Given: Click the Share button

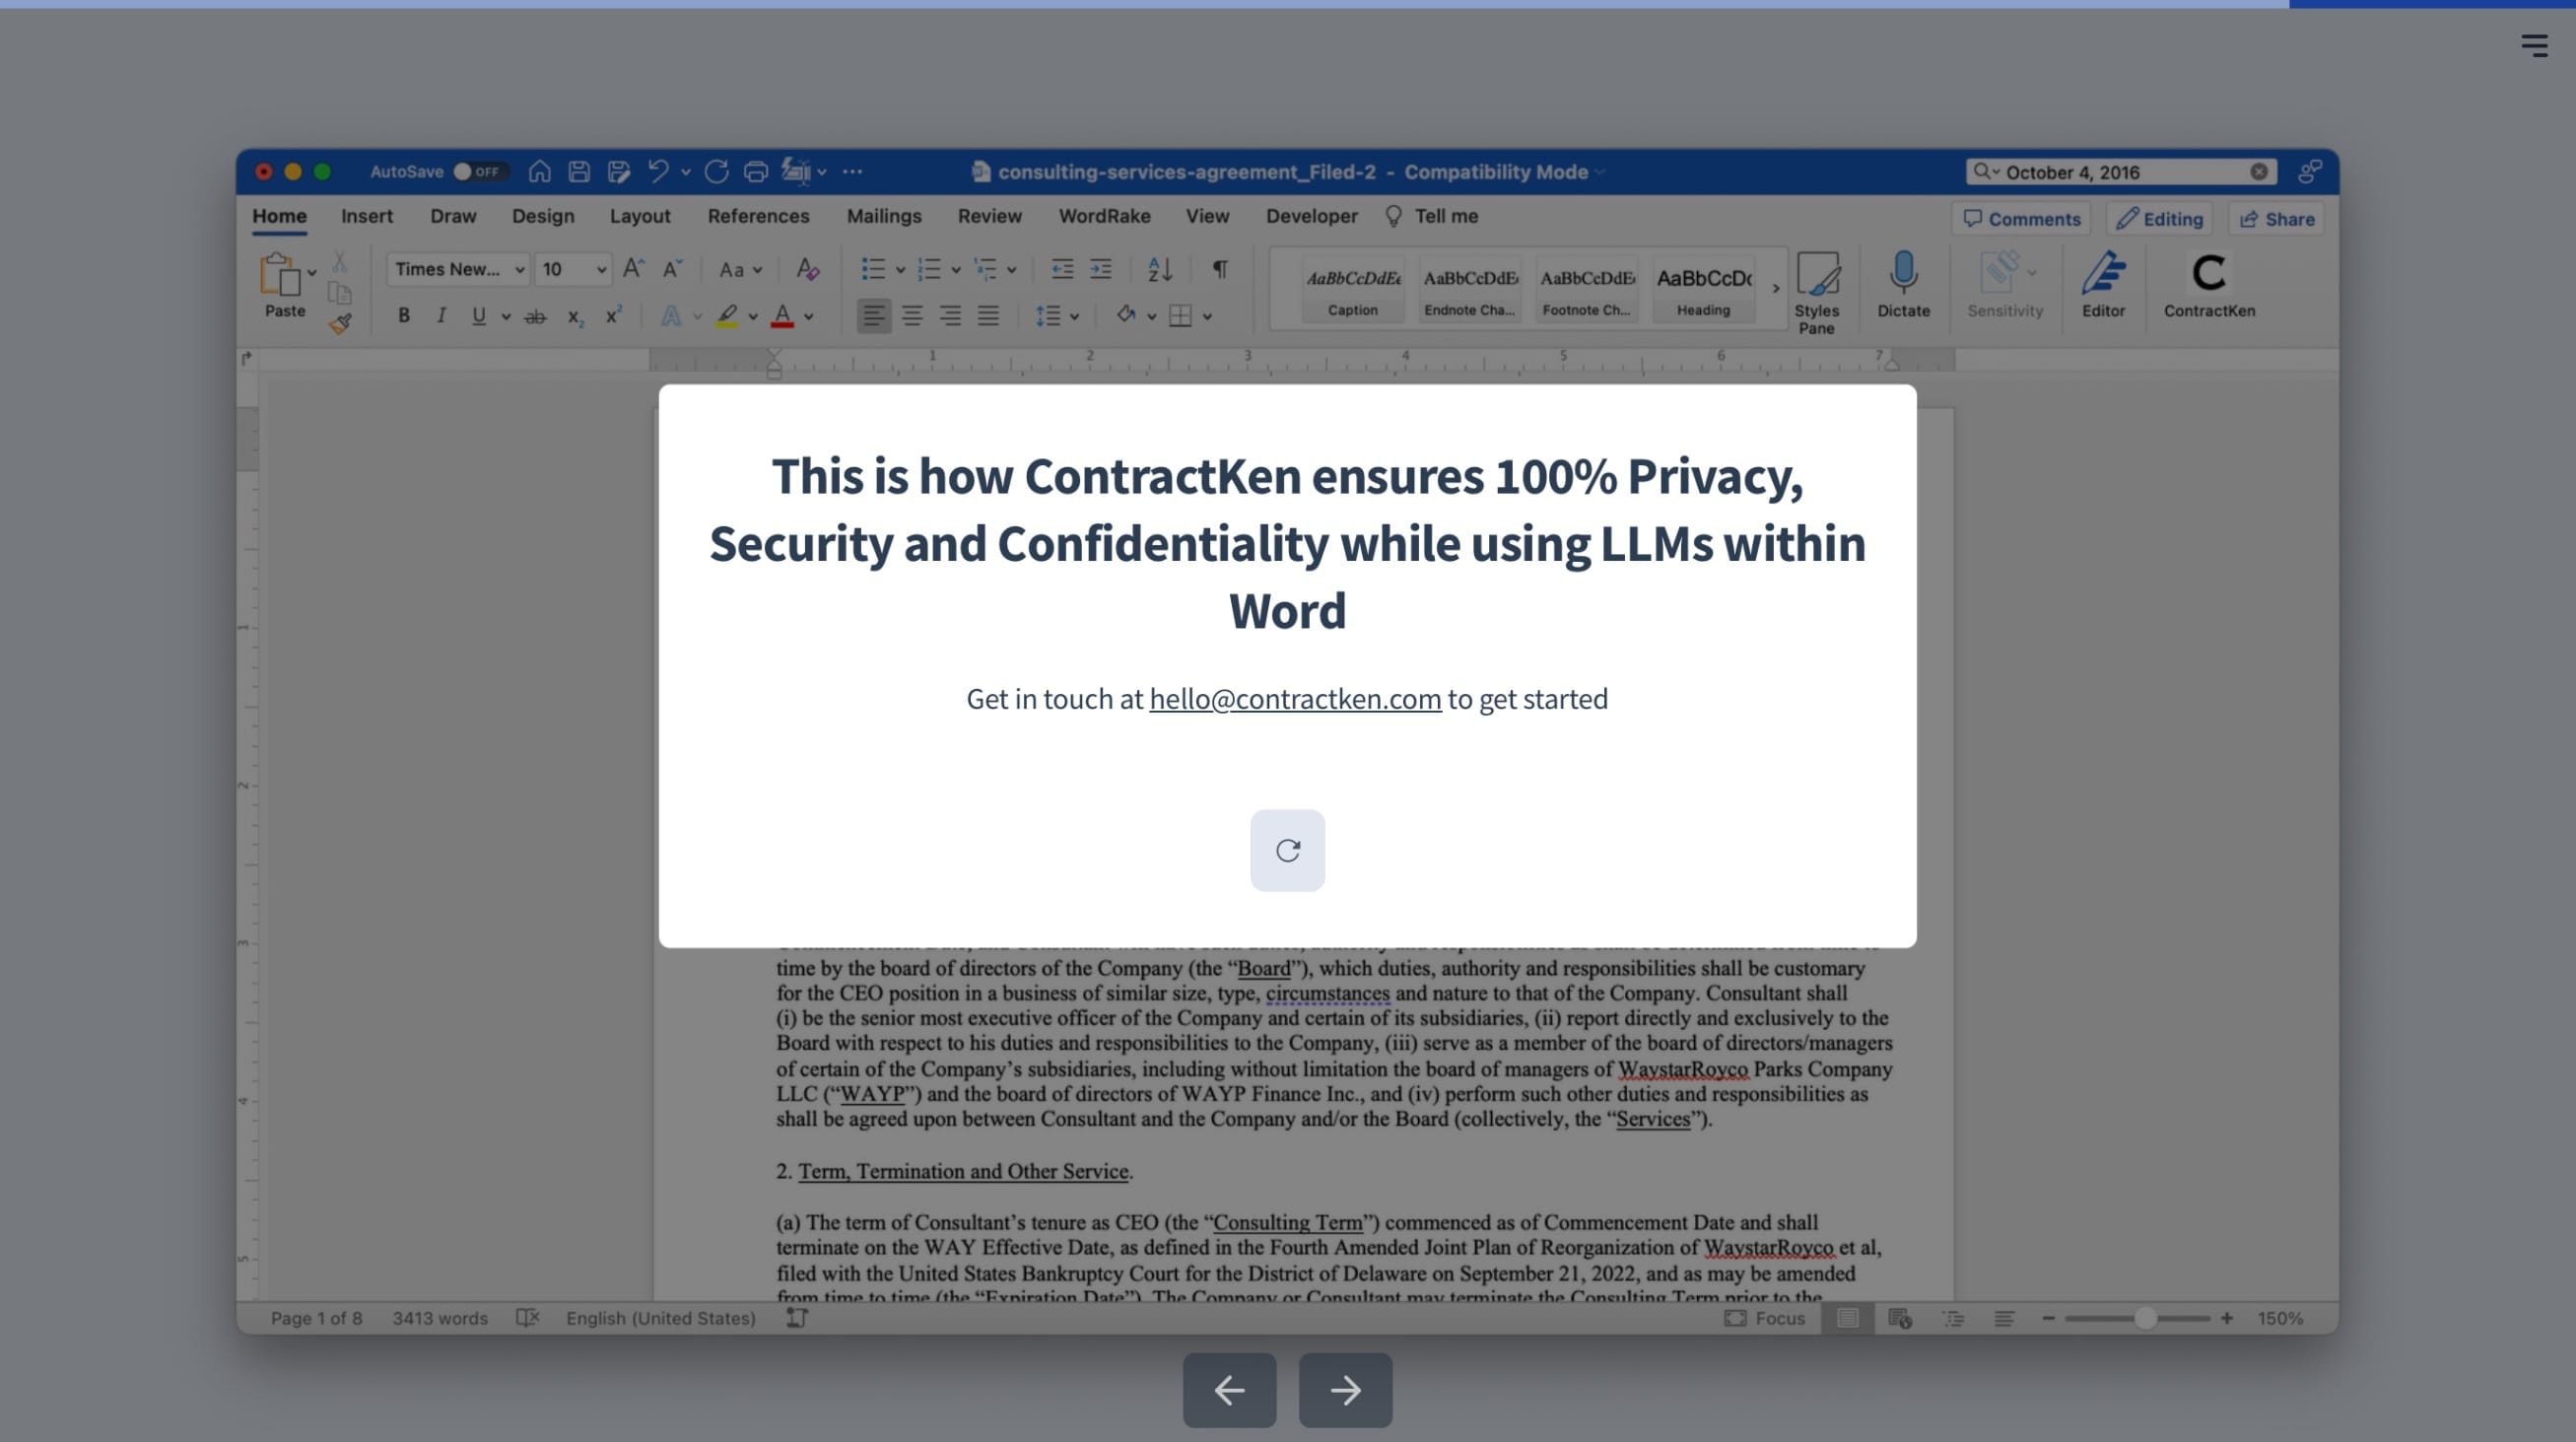Looking at the screenshot, I should (2276, 219).
